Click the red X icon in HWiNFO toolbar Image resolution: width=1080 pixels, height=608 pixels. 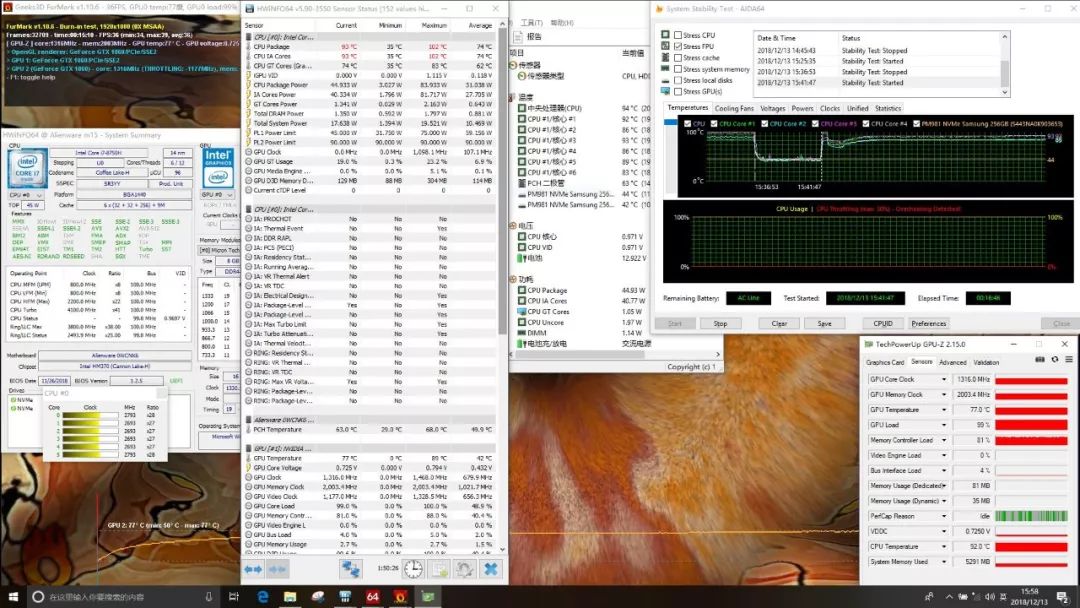[490, 569]
